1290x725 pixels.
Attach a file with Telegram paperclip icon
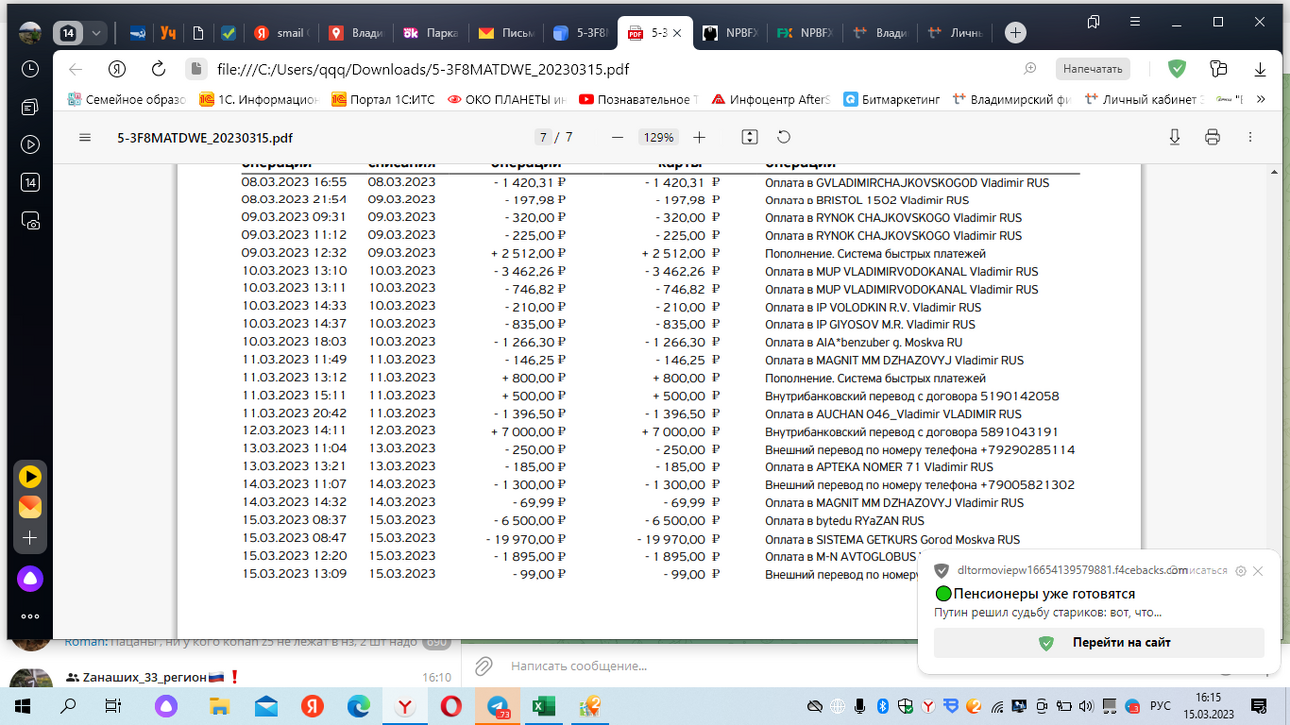point(484,666)
